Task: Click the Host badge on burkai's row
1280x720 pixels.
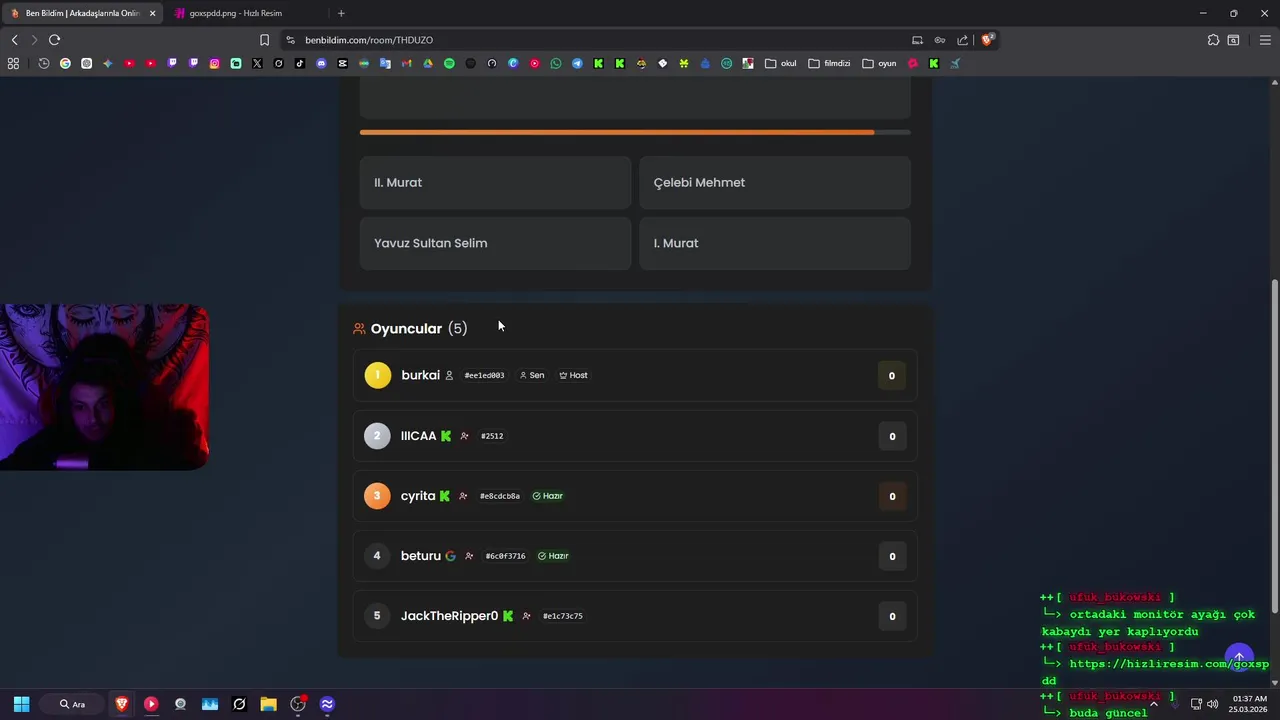Action: click(x=573, y=375)
